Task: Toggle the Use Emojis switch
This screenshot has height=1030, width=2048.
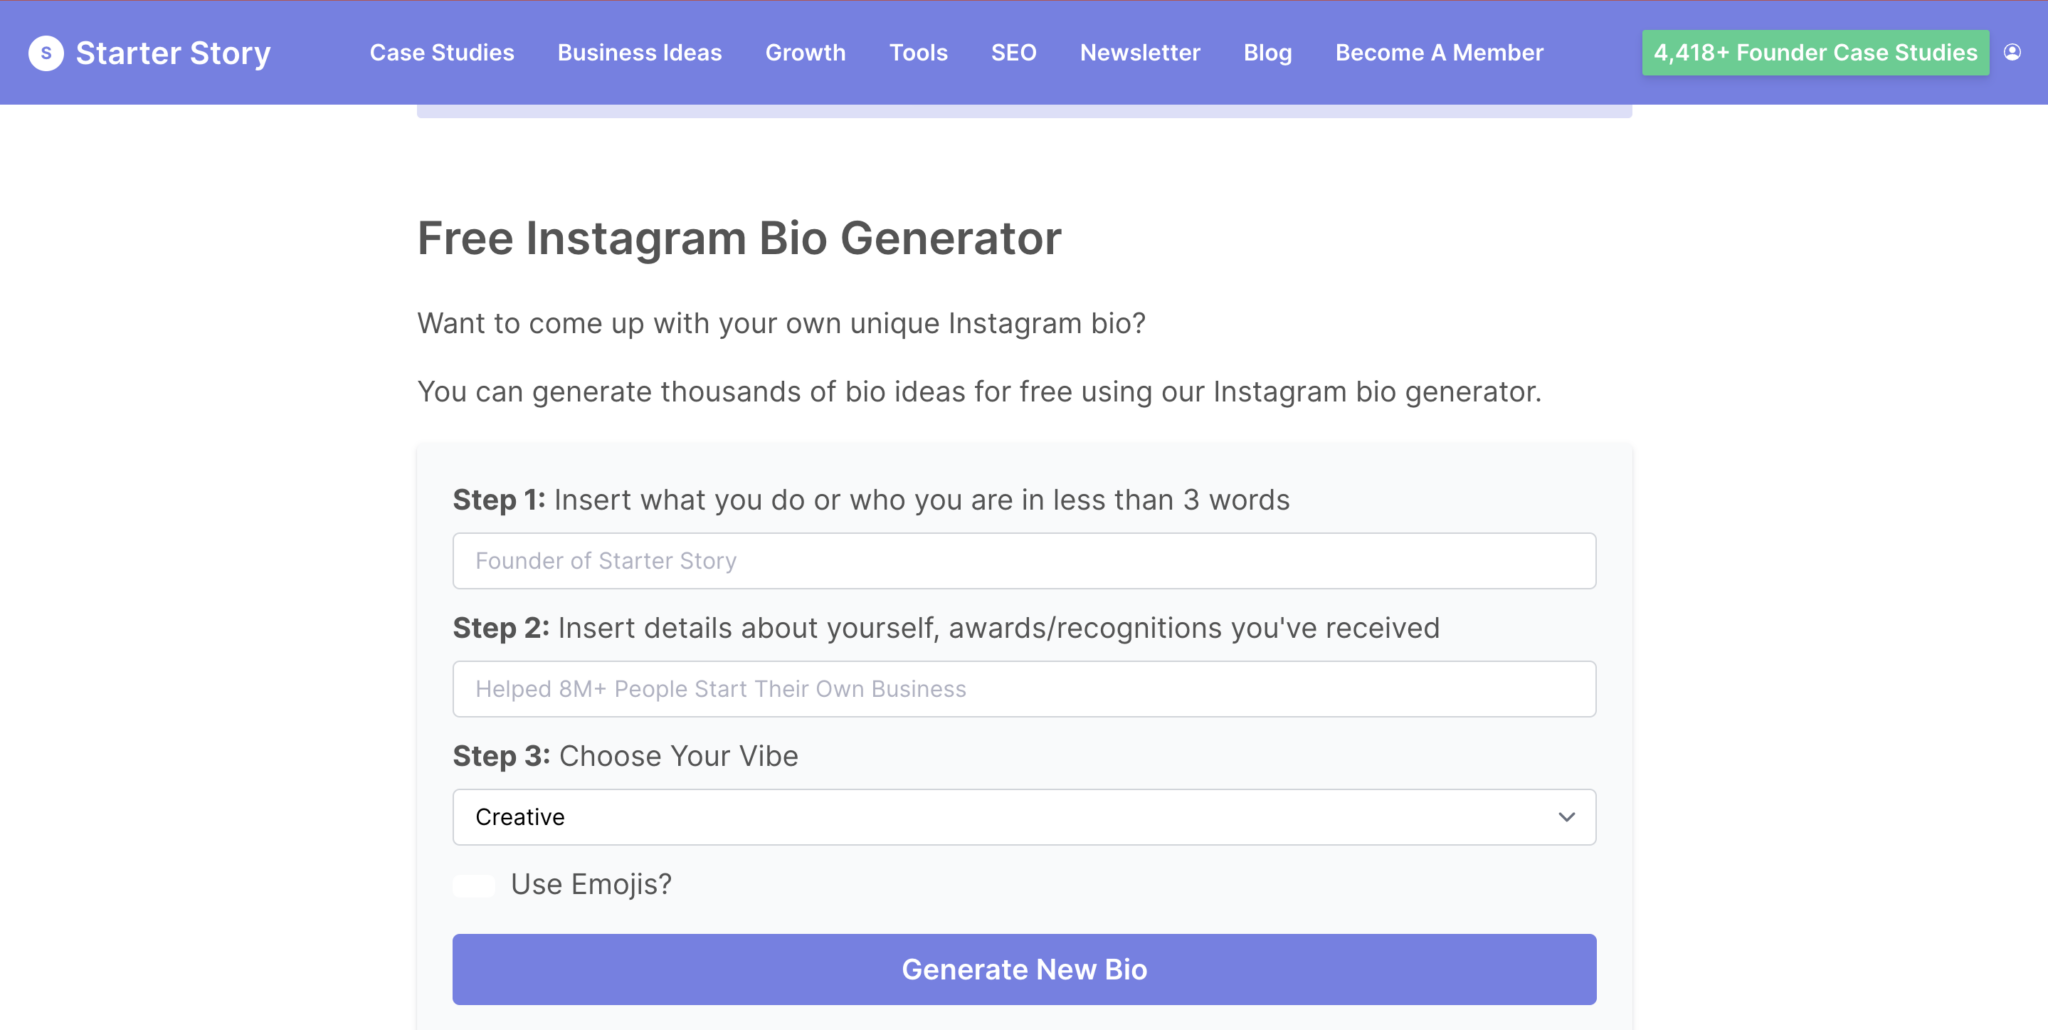Action: coord(473,884)
